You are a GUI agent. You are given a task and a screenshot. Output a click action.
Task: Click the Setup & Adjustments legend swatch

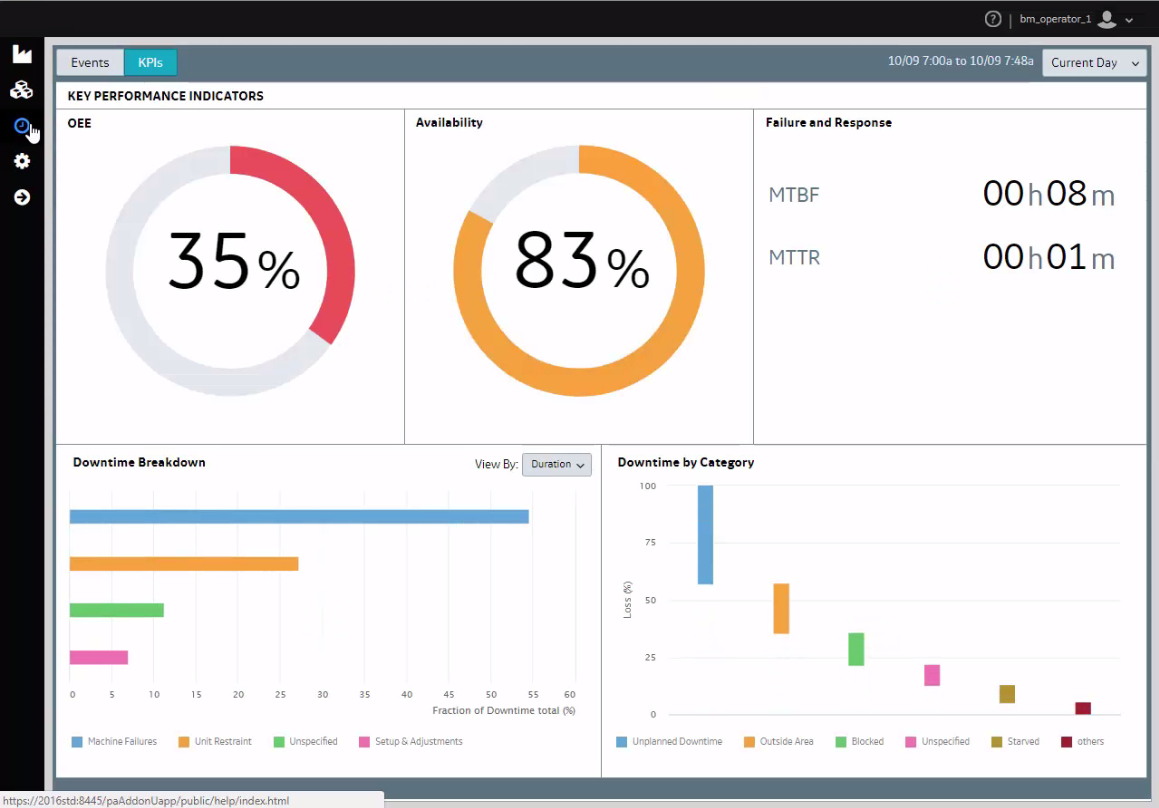(x=364, y=741)
